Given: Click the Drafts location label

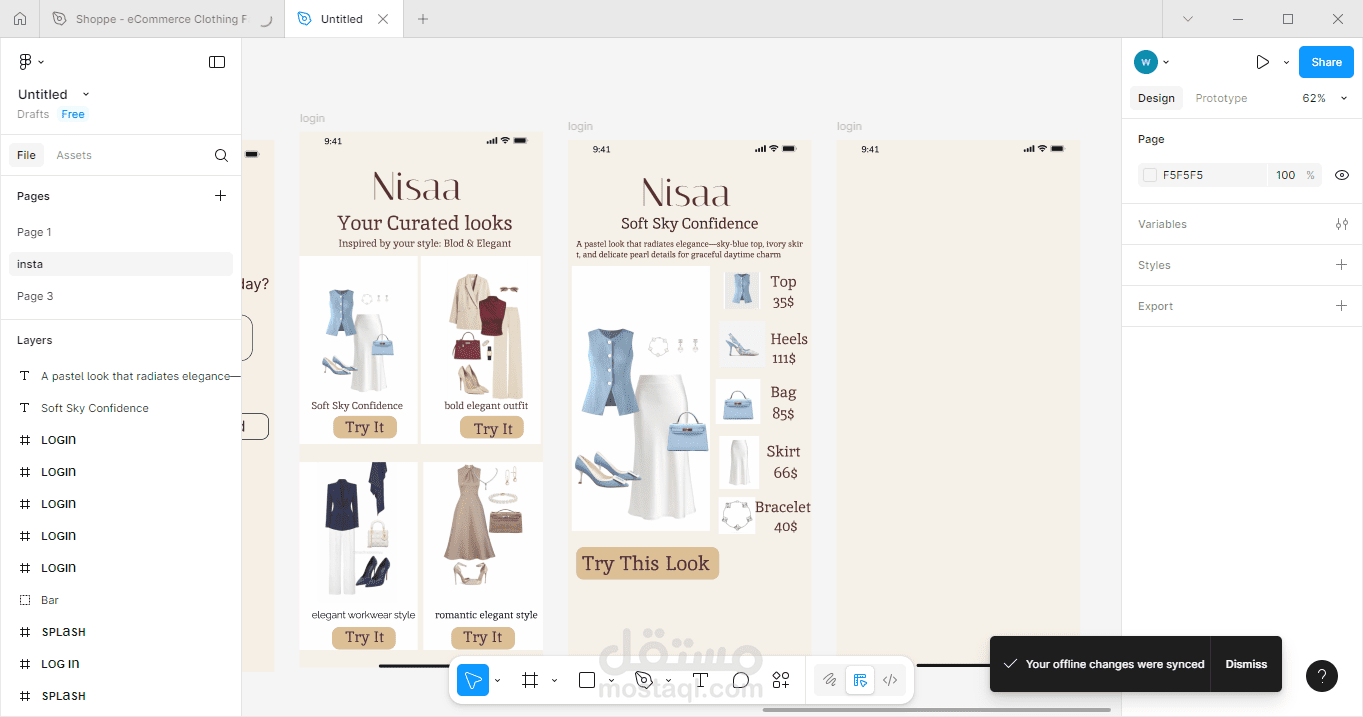Looking at the screenshot, I should click(x=33, y=114).
